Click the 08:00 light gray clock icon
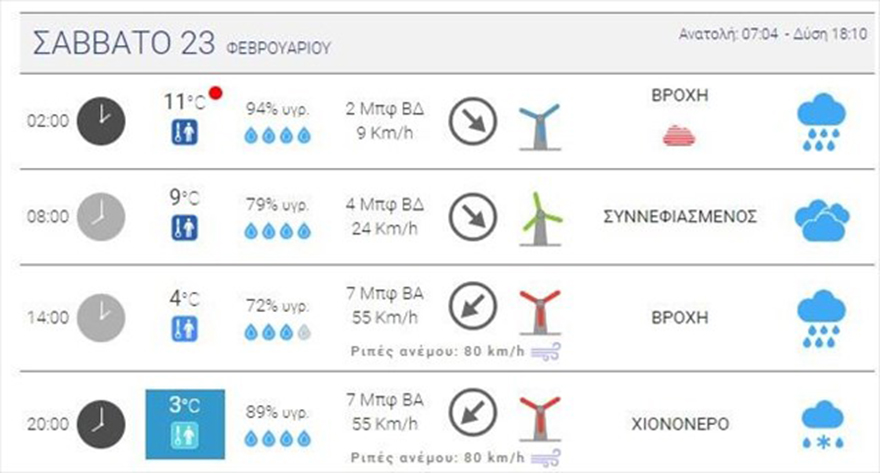Viewport: 880px width, 473px height. [102, 216]
